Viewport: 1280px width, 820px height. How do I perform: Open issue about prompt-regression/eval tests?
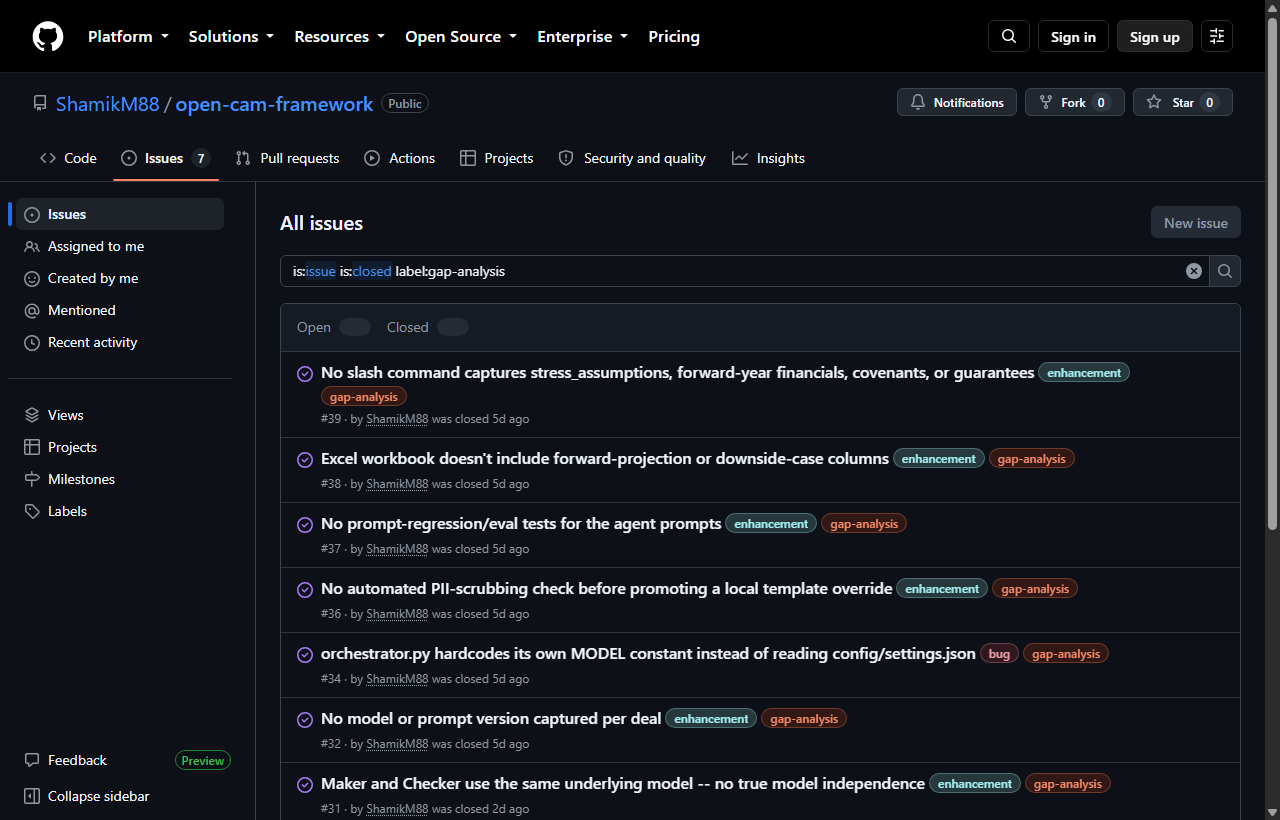521,524
